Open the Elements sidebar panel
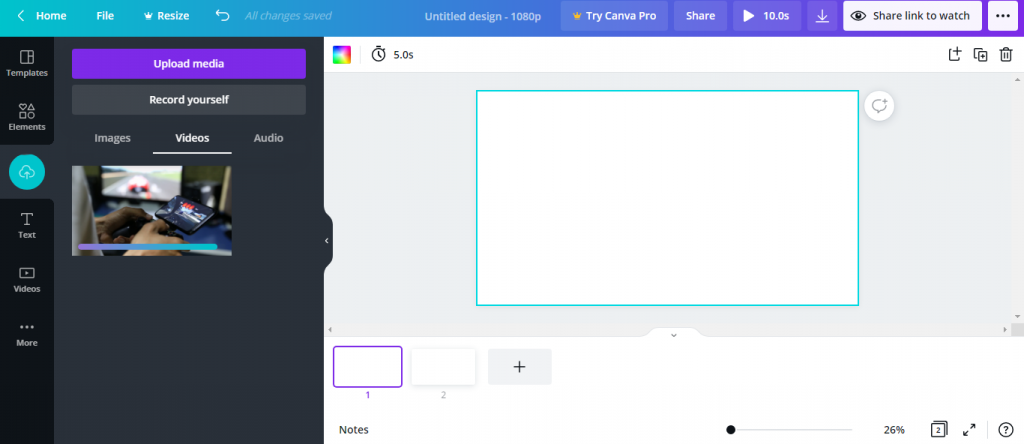The image size is (1024, 444). coord(27,118)
